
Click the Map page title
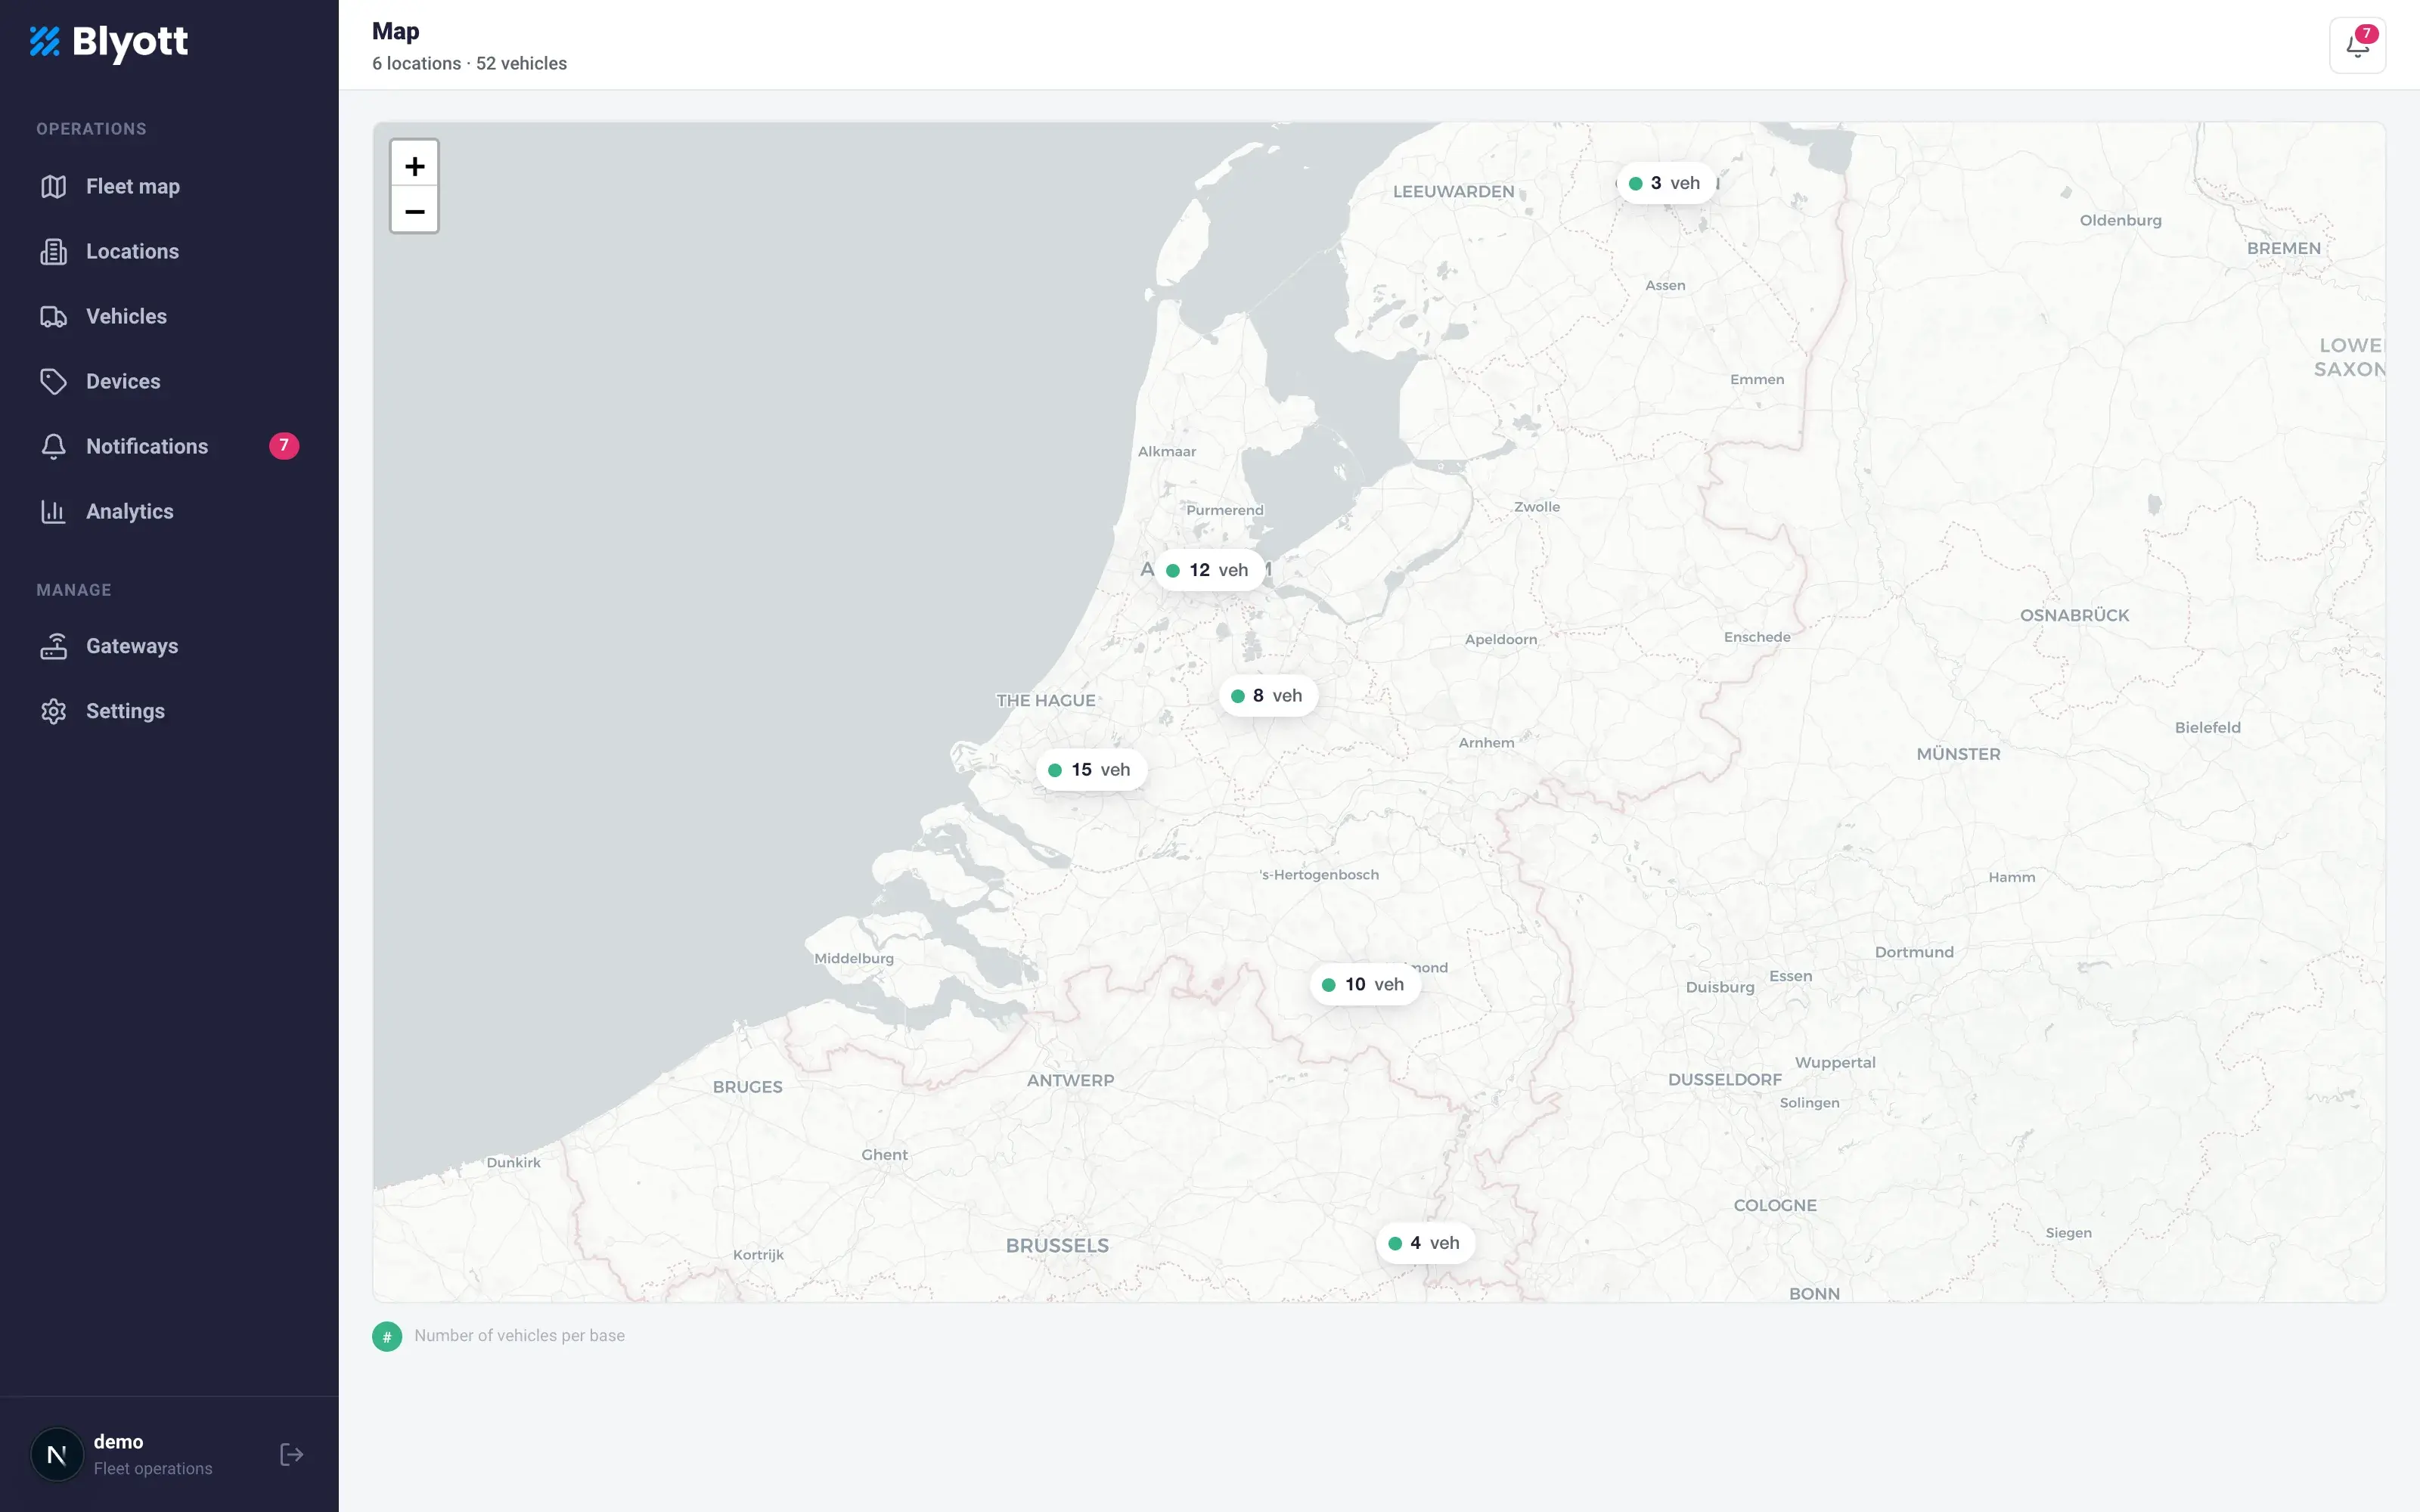pos(396,32)
